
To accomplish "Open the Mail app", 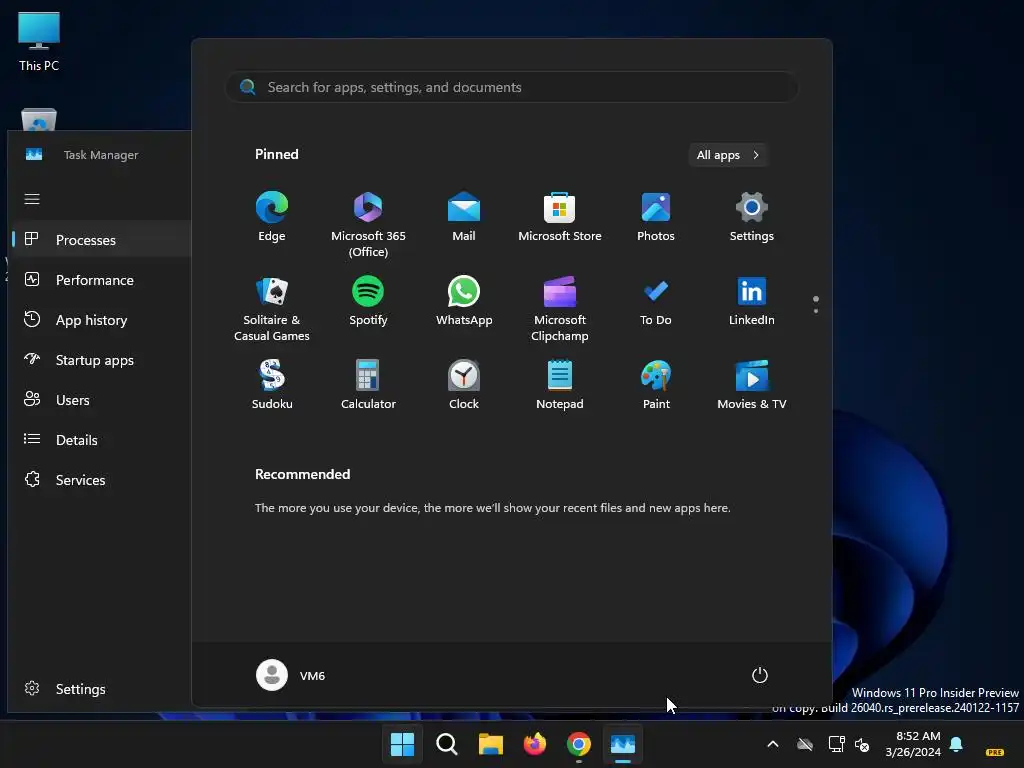I will (x=464, y=217).
